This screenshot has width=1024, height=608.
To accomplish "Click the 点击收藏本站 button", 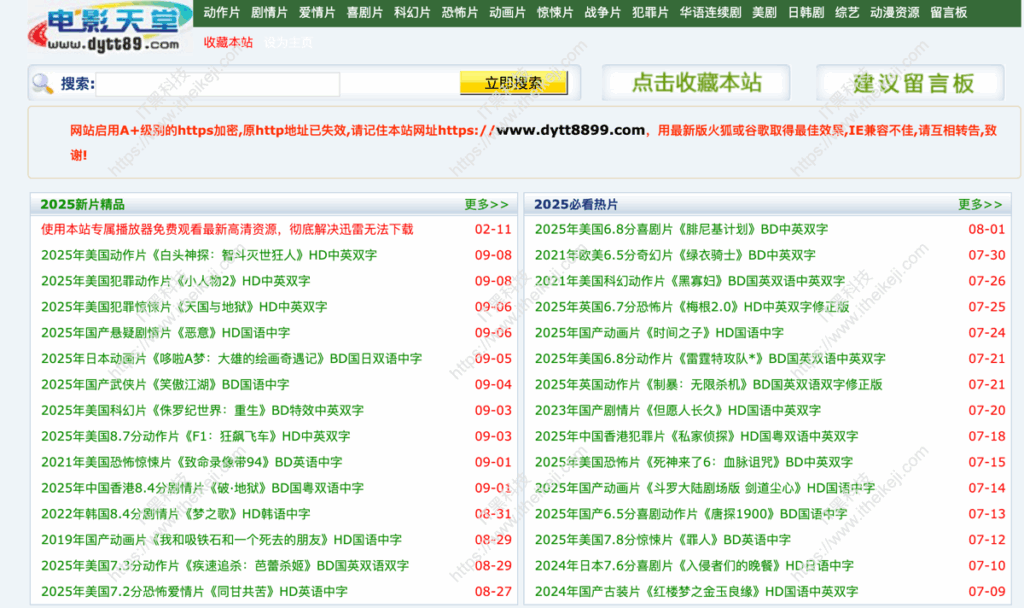I will pyautogui.click(x=697, y=83).
